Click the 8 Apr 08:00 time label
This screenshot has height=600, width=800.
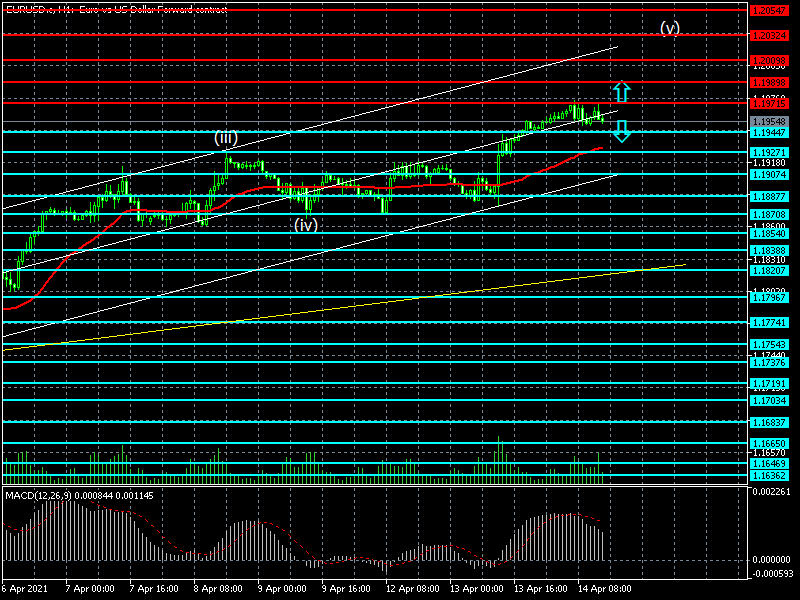[218, 588]
